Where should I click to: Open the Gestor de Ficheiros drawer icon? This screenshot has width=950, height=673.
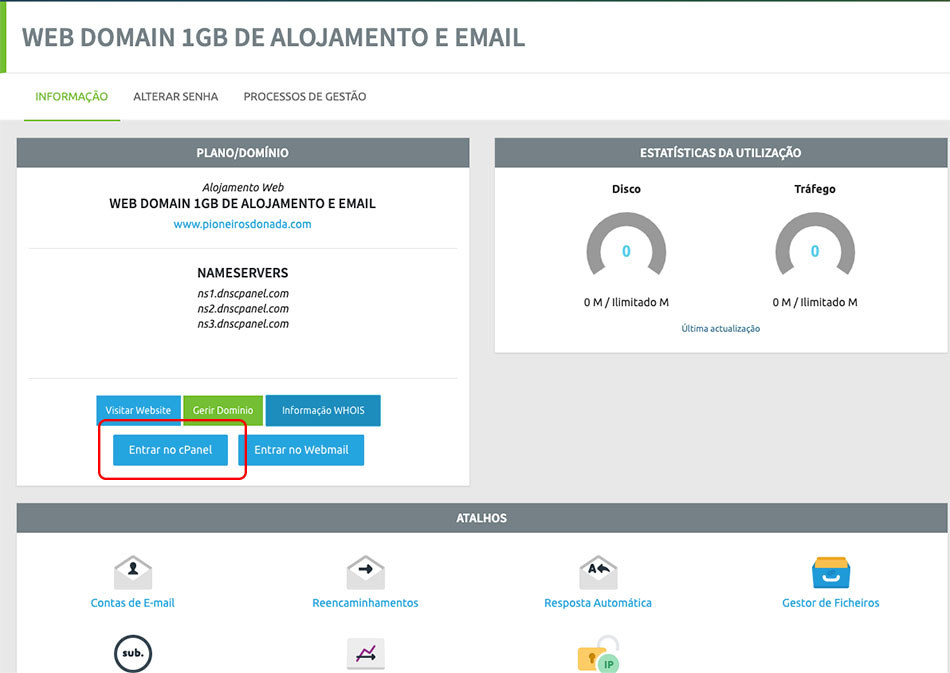tap(830, 572)
